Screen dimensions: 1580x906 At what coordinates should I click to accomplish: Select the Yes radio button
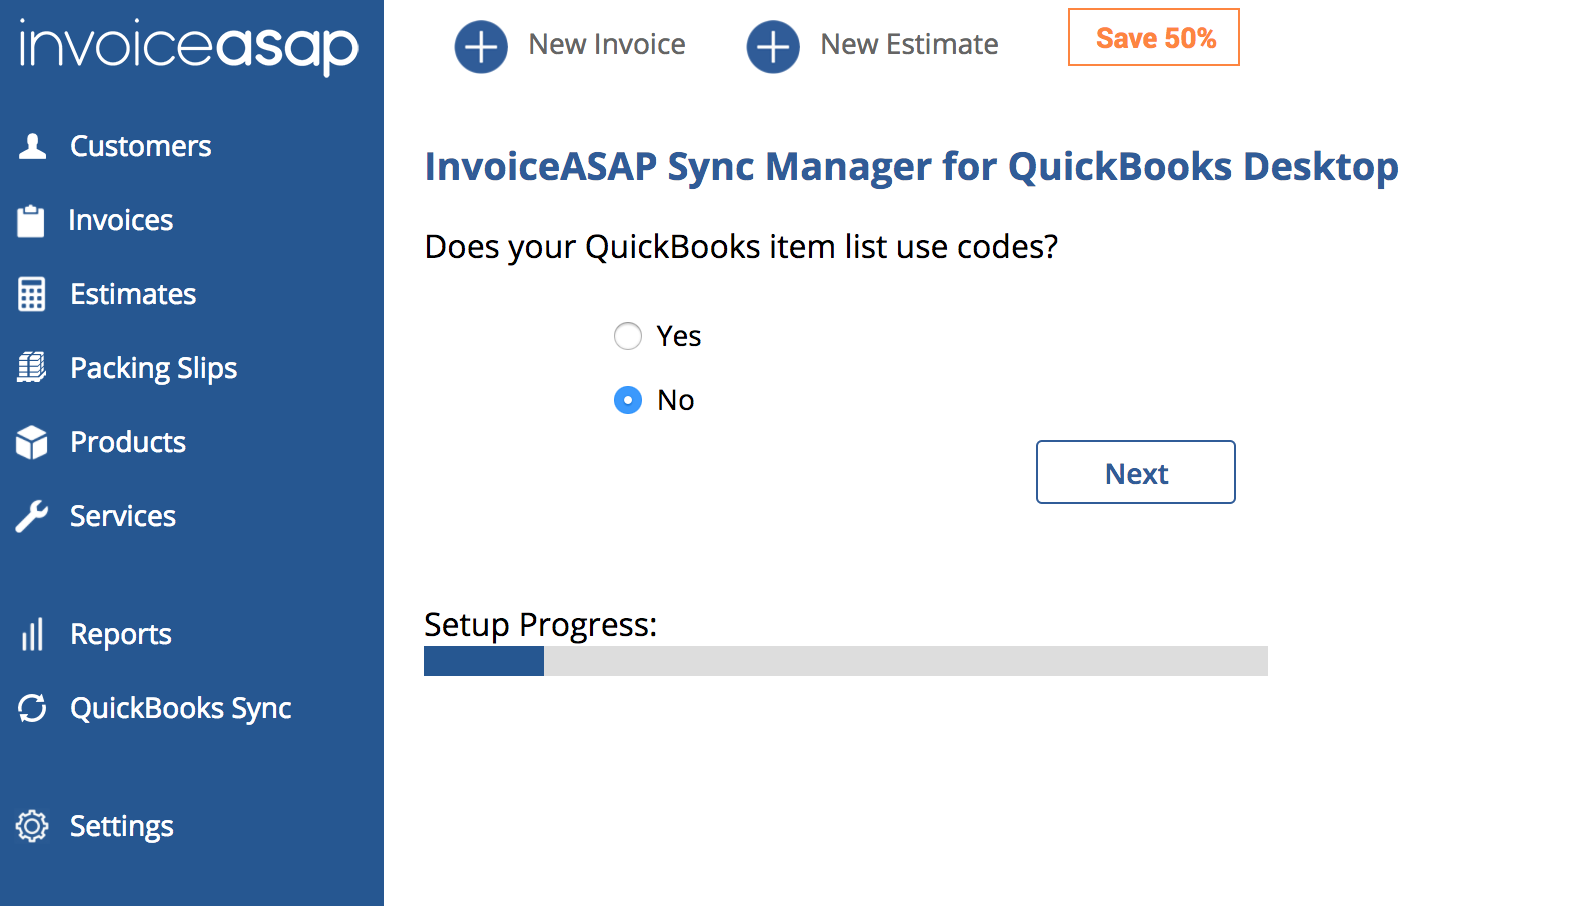[628, 336]
